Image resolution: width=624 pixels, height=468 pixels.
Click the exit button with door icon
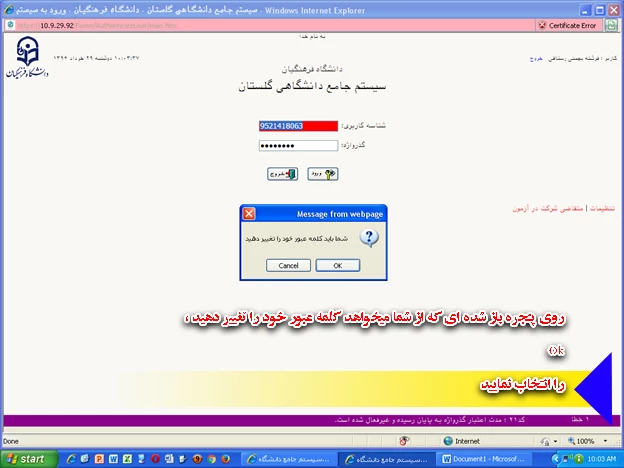point(283,174)
